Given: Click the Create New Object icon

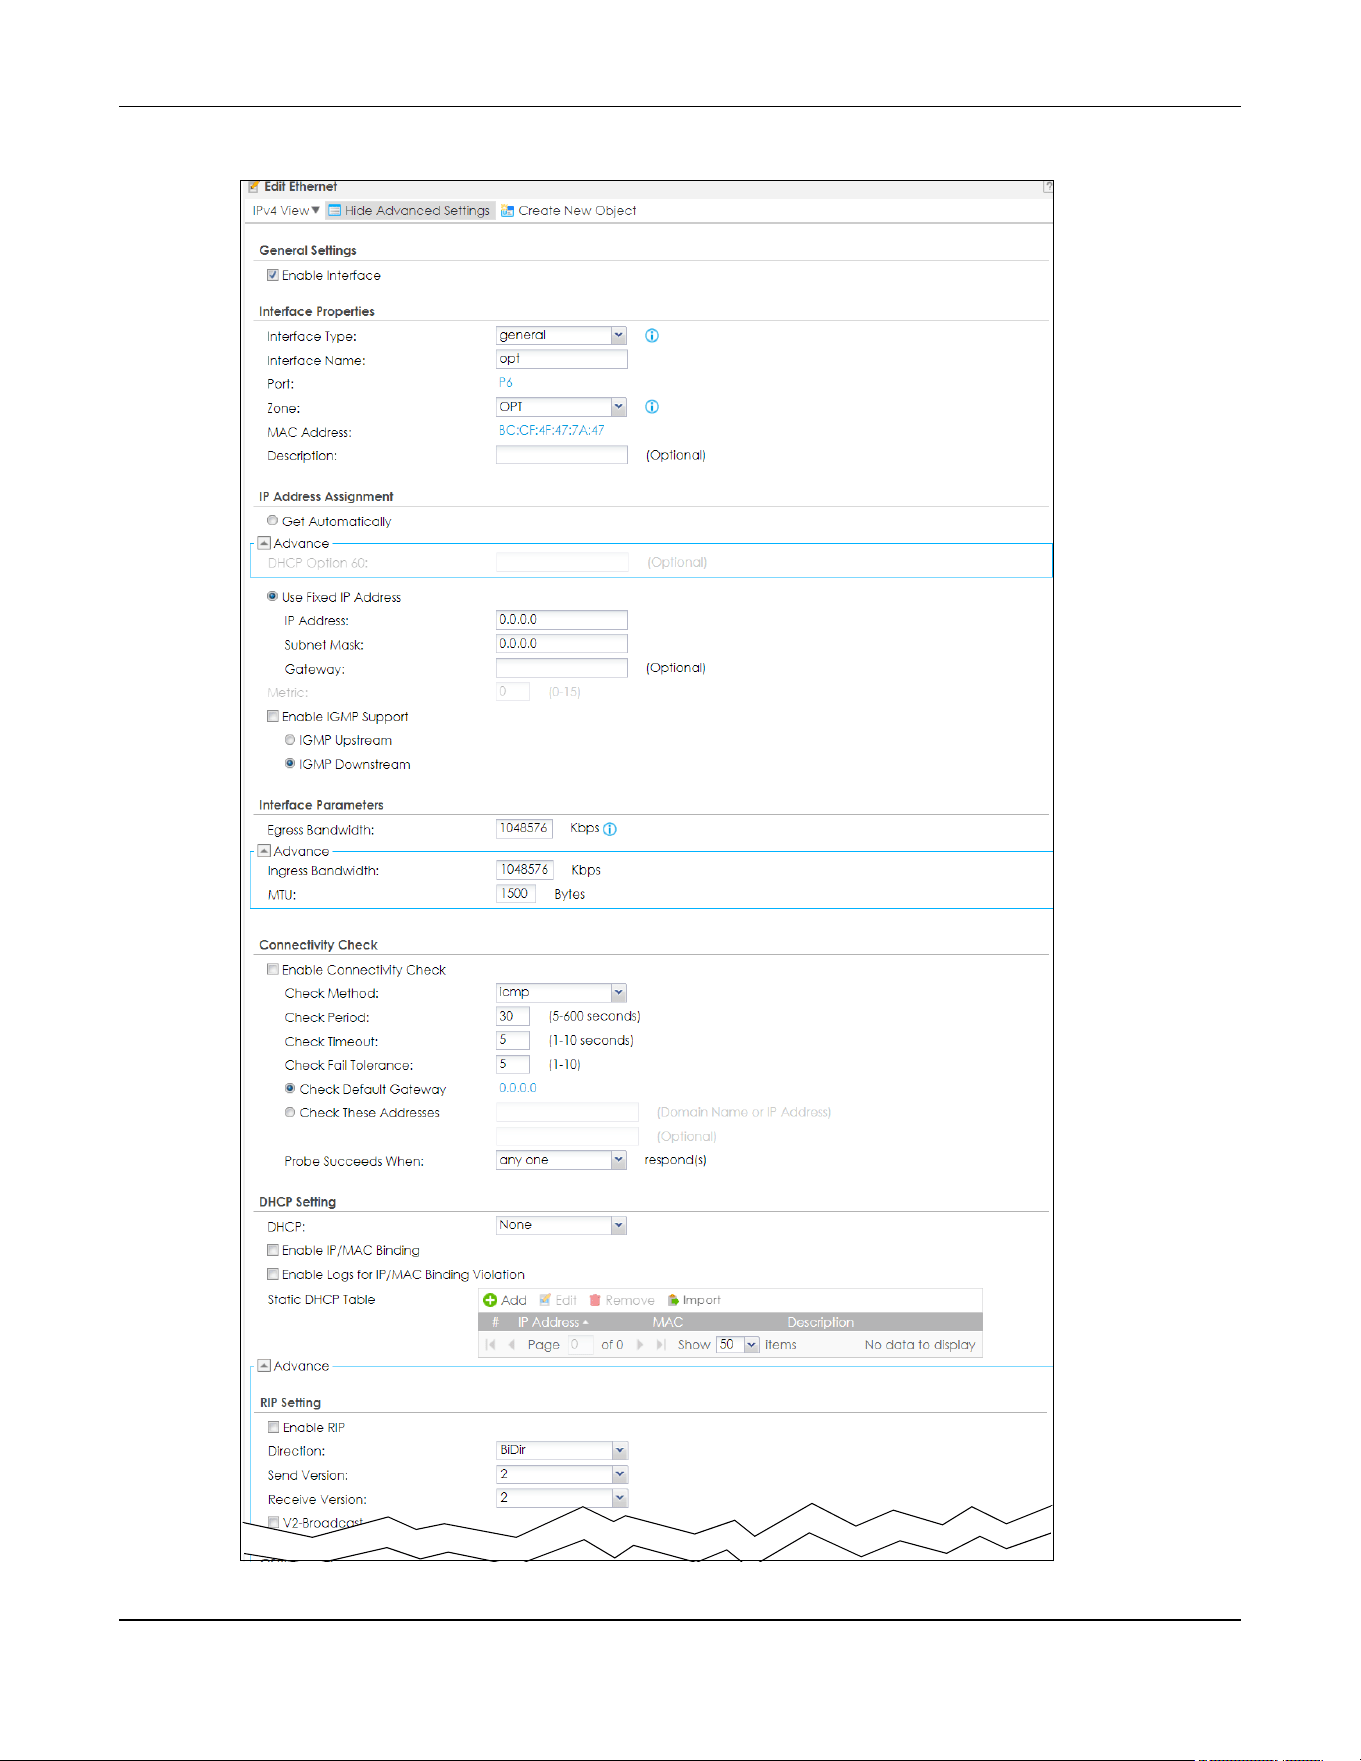Looking at the screenshot, I should point(507,211).
